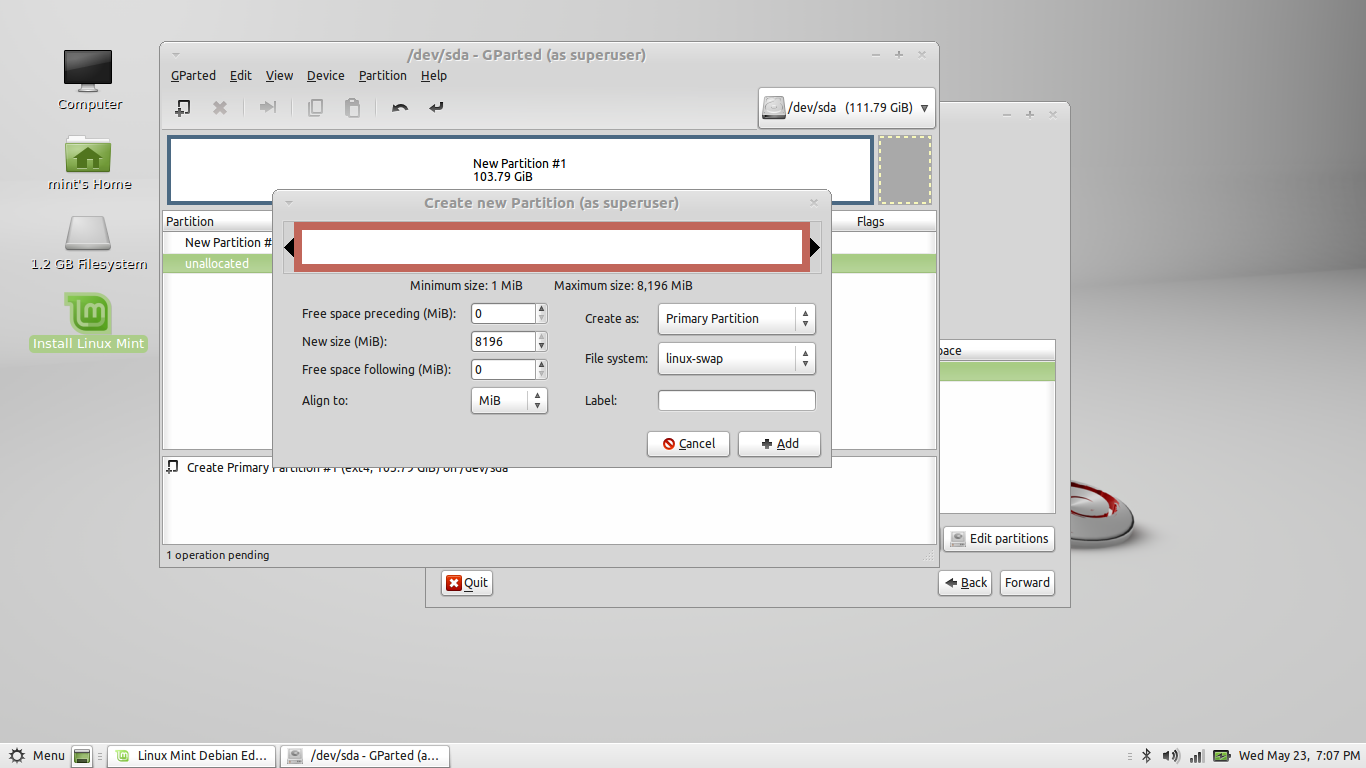1366x768 pixels.
Task: Open the Menu button on the panel
Action: pyautogui.click(x=37, y=756)
